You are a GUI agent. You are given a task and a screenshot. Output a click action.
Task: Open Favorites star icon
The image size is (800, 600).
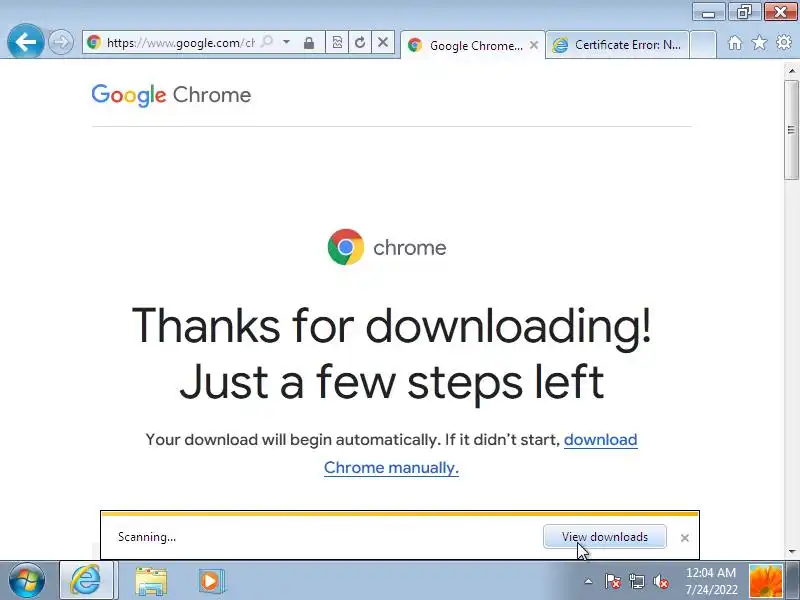pos(759,43)
